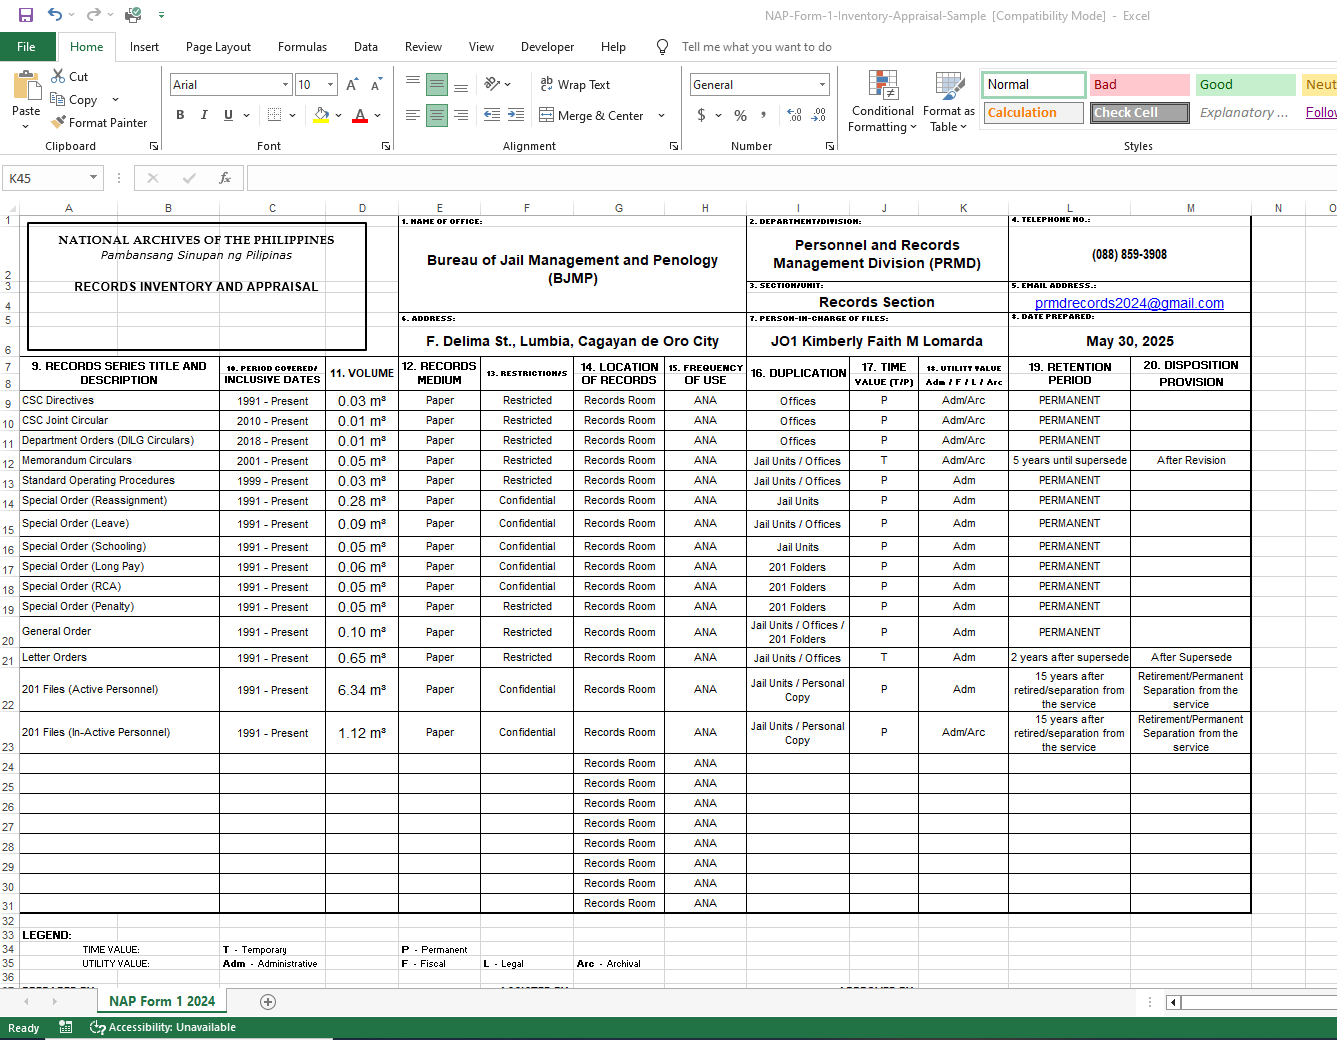Click the Insert Function fx icon
Viewport: 1337px width, 1040px height.
click(225, 178)
